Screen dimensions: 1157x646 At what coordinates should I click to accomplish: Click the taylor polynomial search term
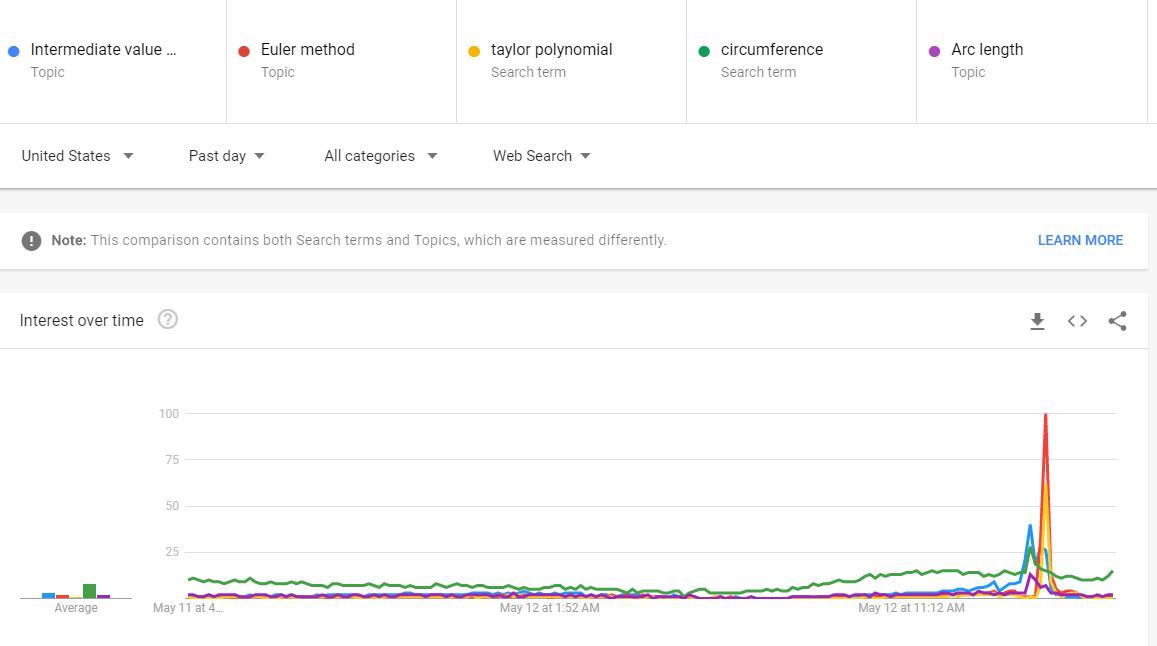click(x=551, y=50)
